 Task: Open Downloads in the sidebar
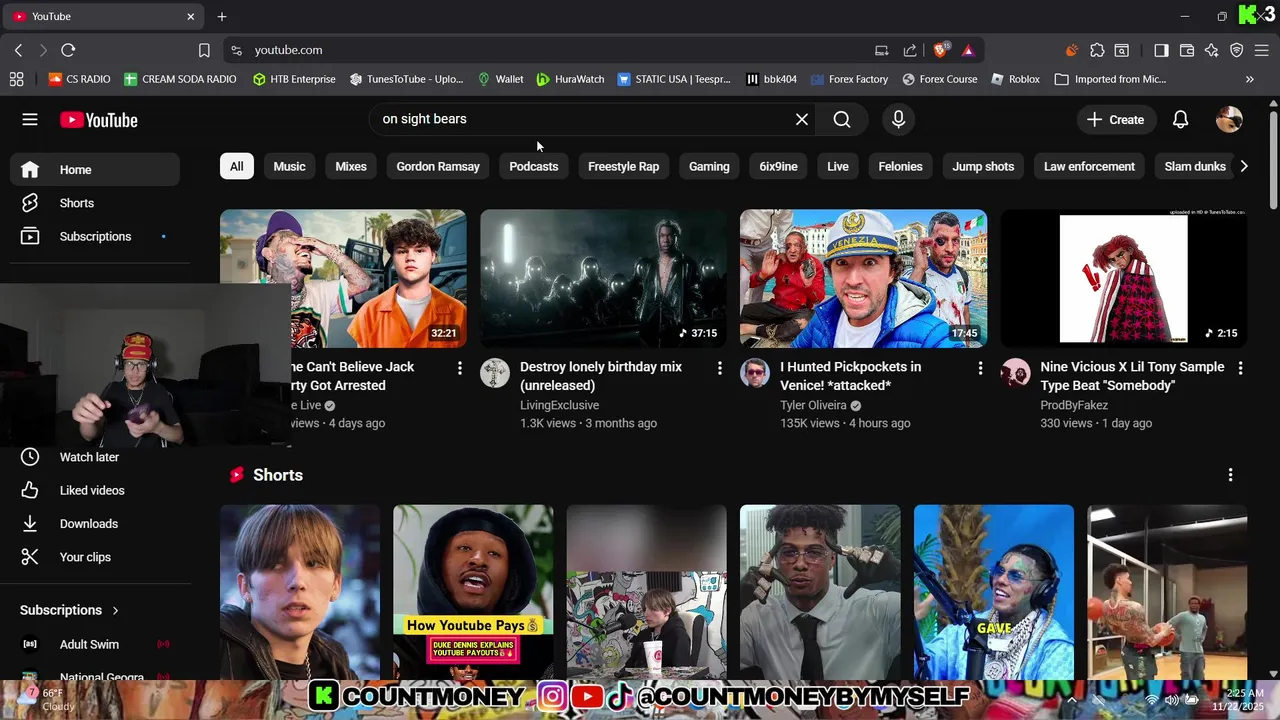tap(96, 524)
